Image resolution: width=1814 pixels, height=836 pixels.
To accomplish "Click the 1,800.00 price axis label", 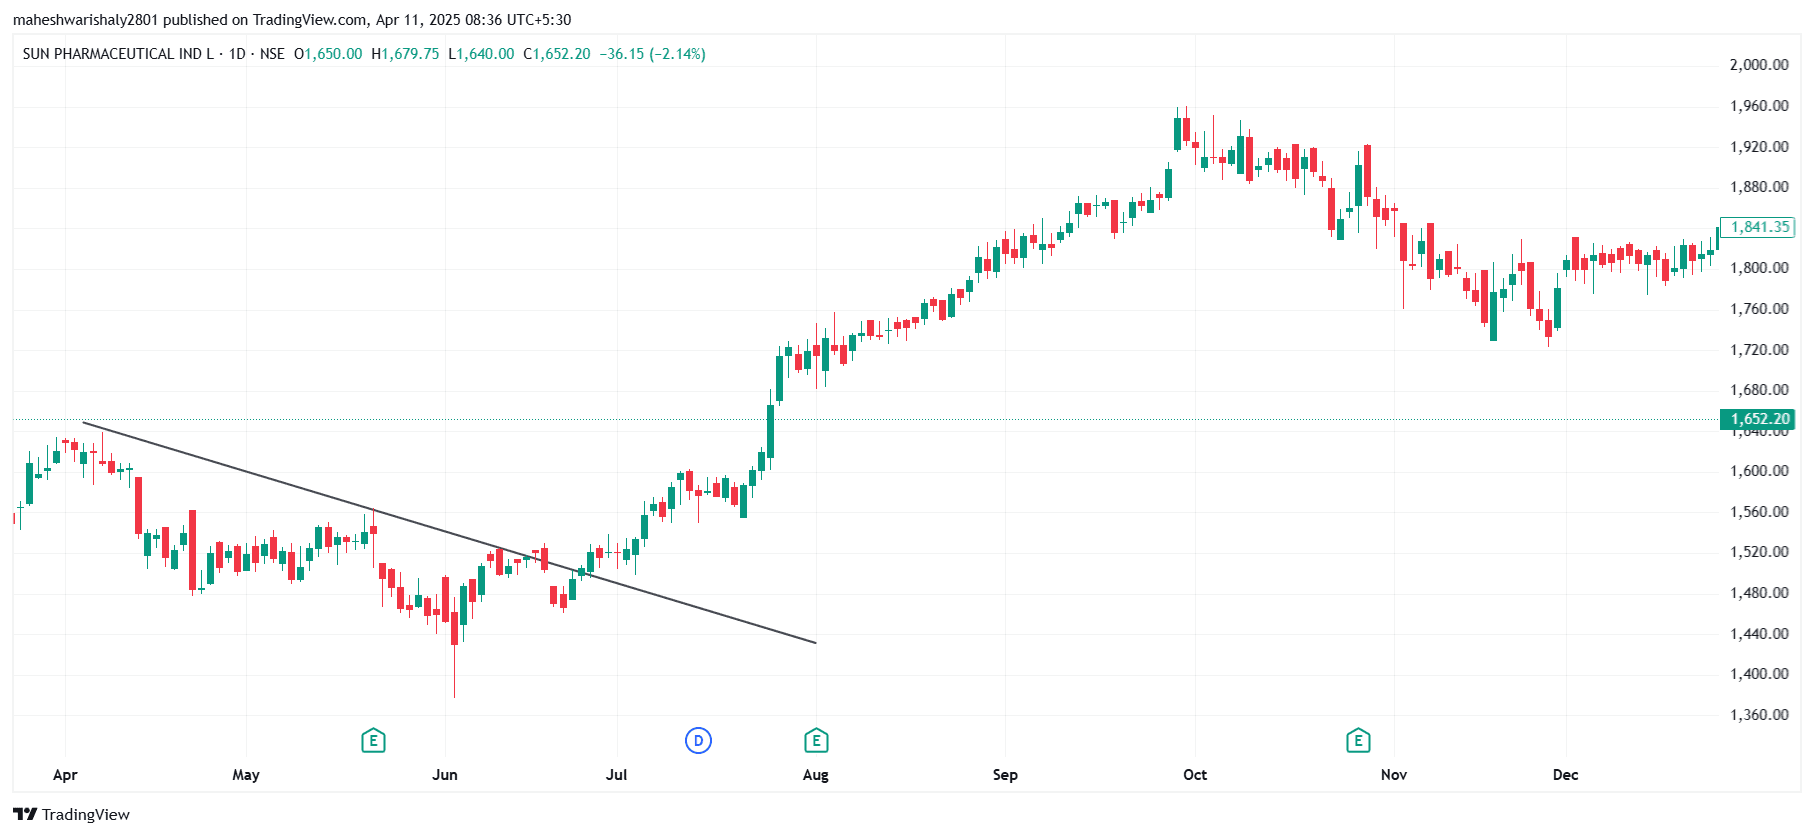I will (x=1759, y=268).
